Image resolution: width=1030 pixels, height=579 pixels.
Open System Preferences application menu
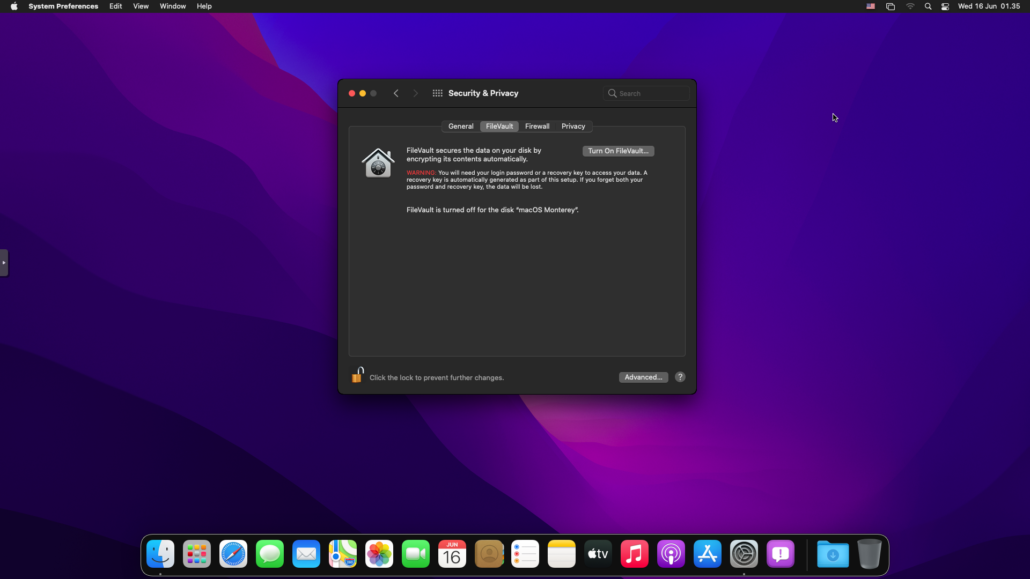63,6
